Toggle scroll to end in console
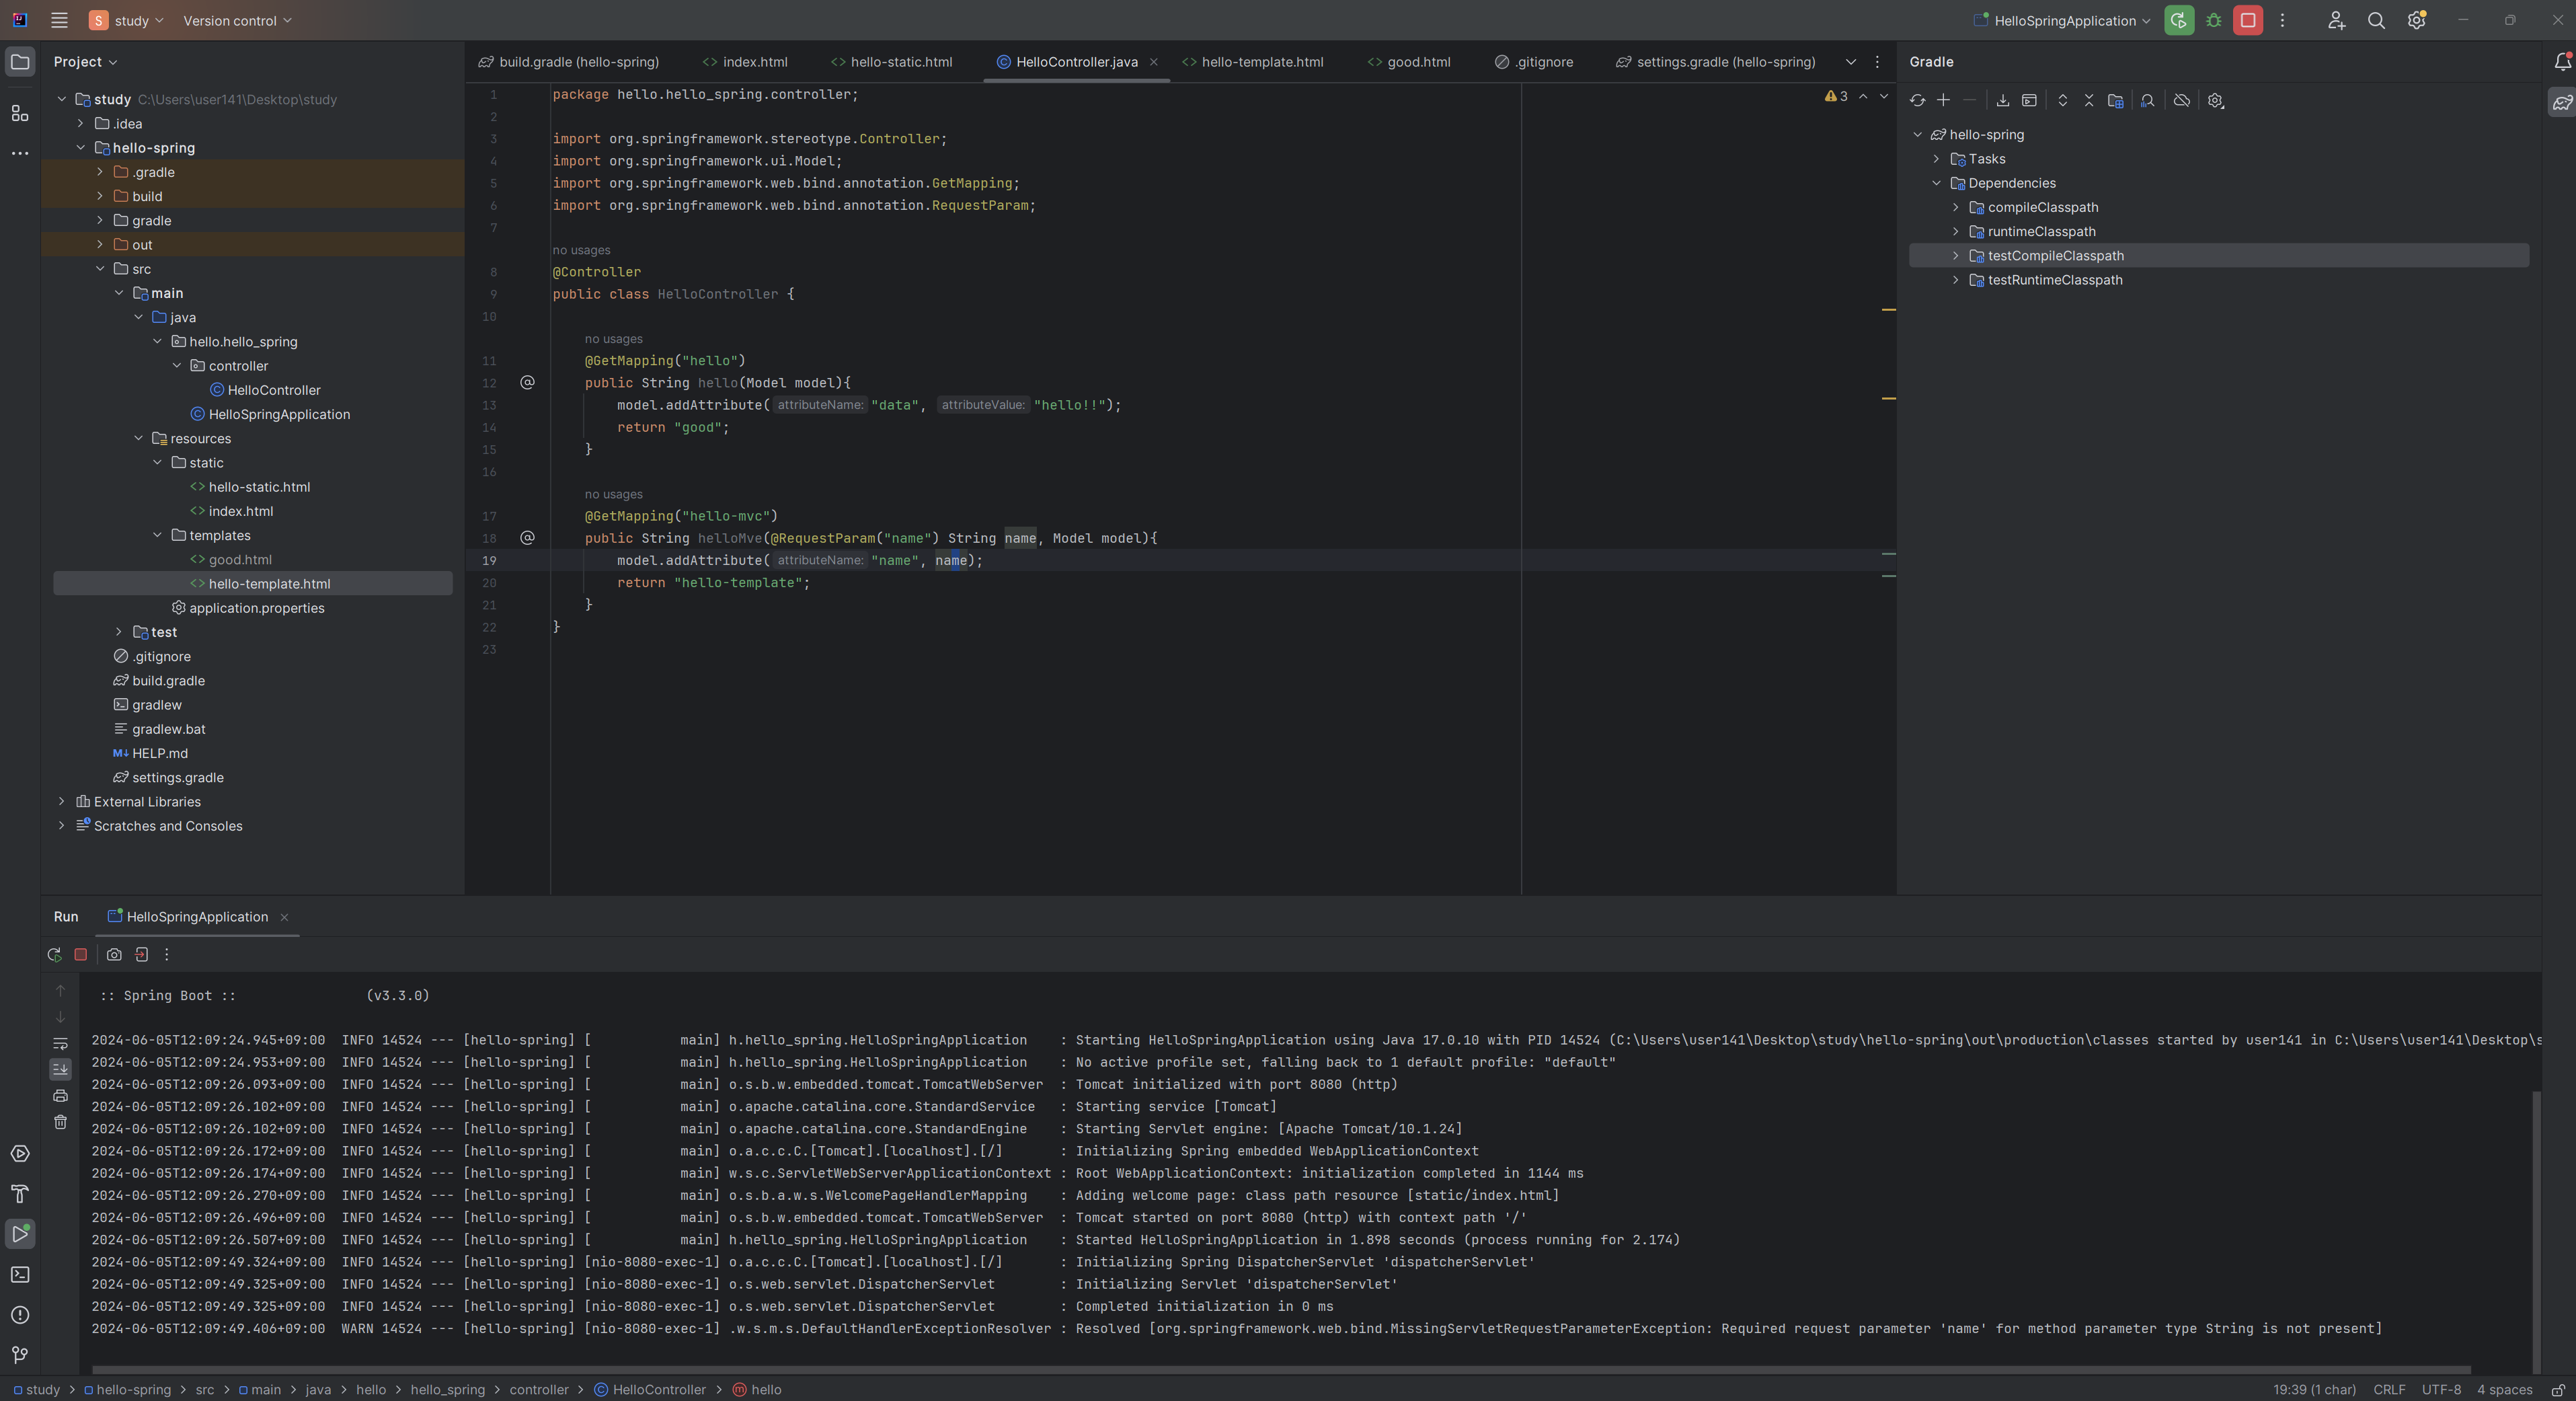The image size is (2576, 1401). coord(60,1069)
